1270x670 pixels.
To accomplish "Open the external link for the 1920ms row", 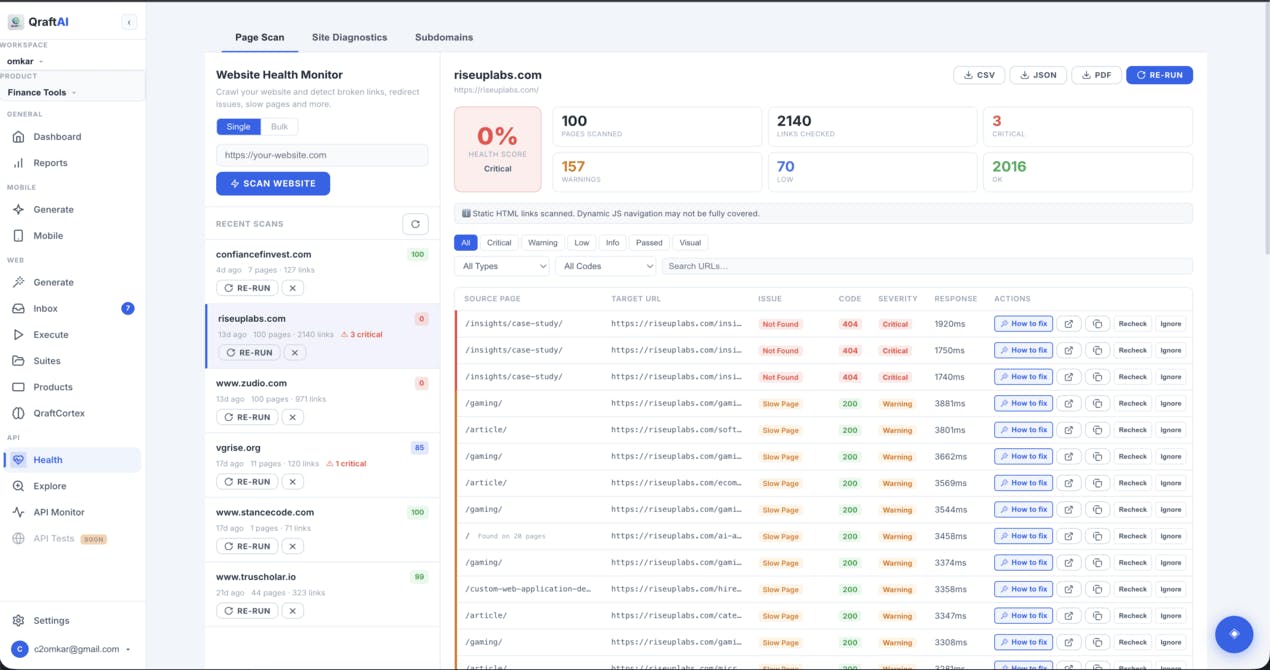I will tap(1069, 324).
